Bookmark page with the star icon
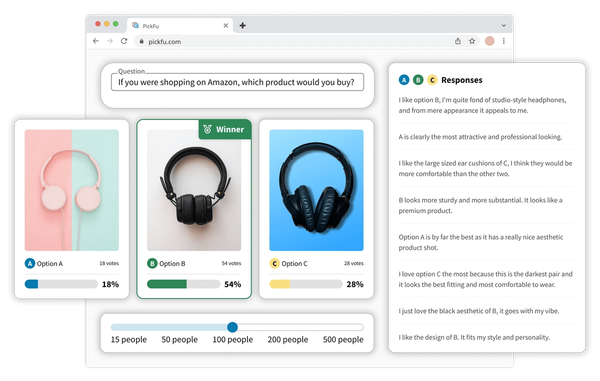The height and width of the screenshot is (381, 600). click(472, 41)
